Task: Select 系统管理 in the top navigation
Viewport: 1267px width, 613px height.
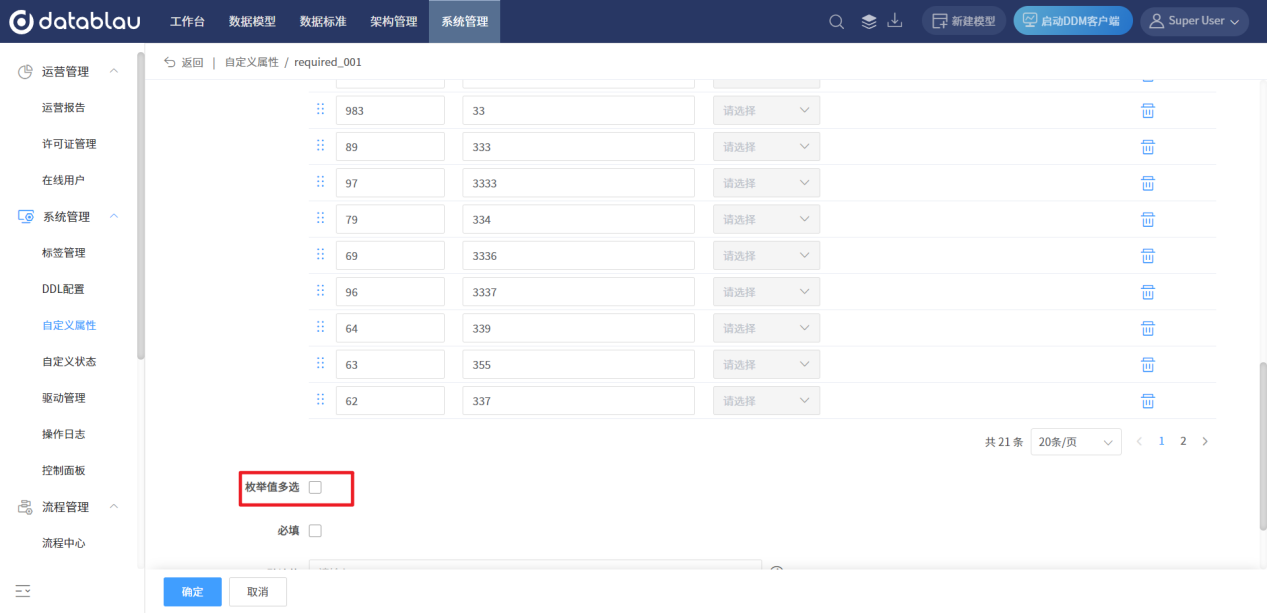Action: click(x=465, y=21)
